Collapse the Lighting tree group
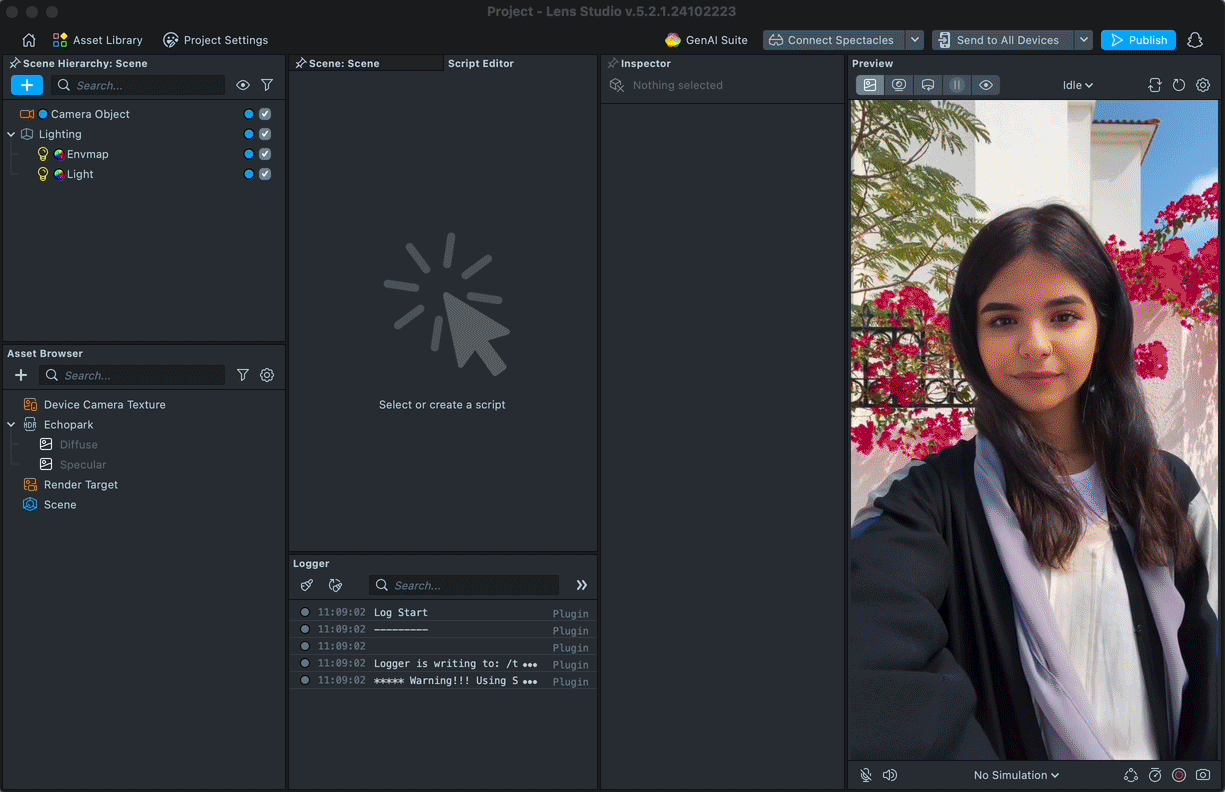The width and height of the screenshot is (1225, 792). 11,134
